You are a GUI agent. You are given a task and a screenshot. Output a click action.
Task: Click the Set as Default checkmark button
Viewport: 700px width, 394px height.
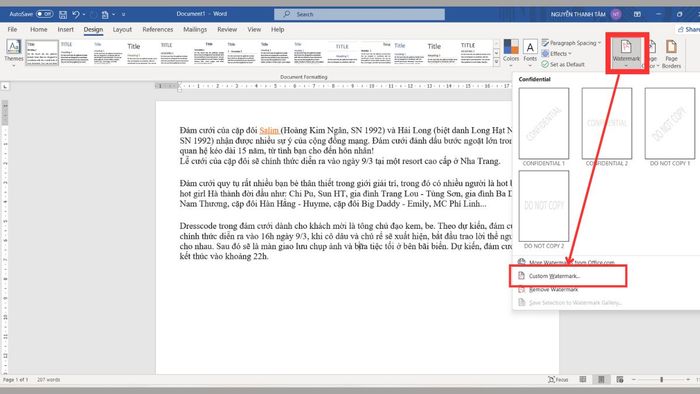(563, 64)
